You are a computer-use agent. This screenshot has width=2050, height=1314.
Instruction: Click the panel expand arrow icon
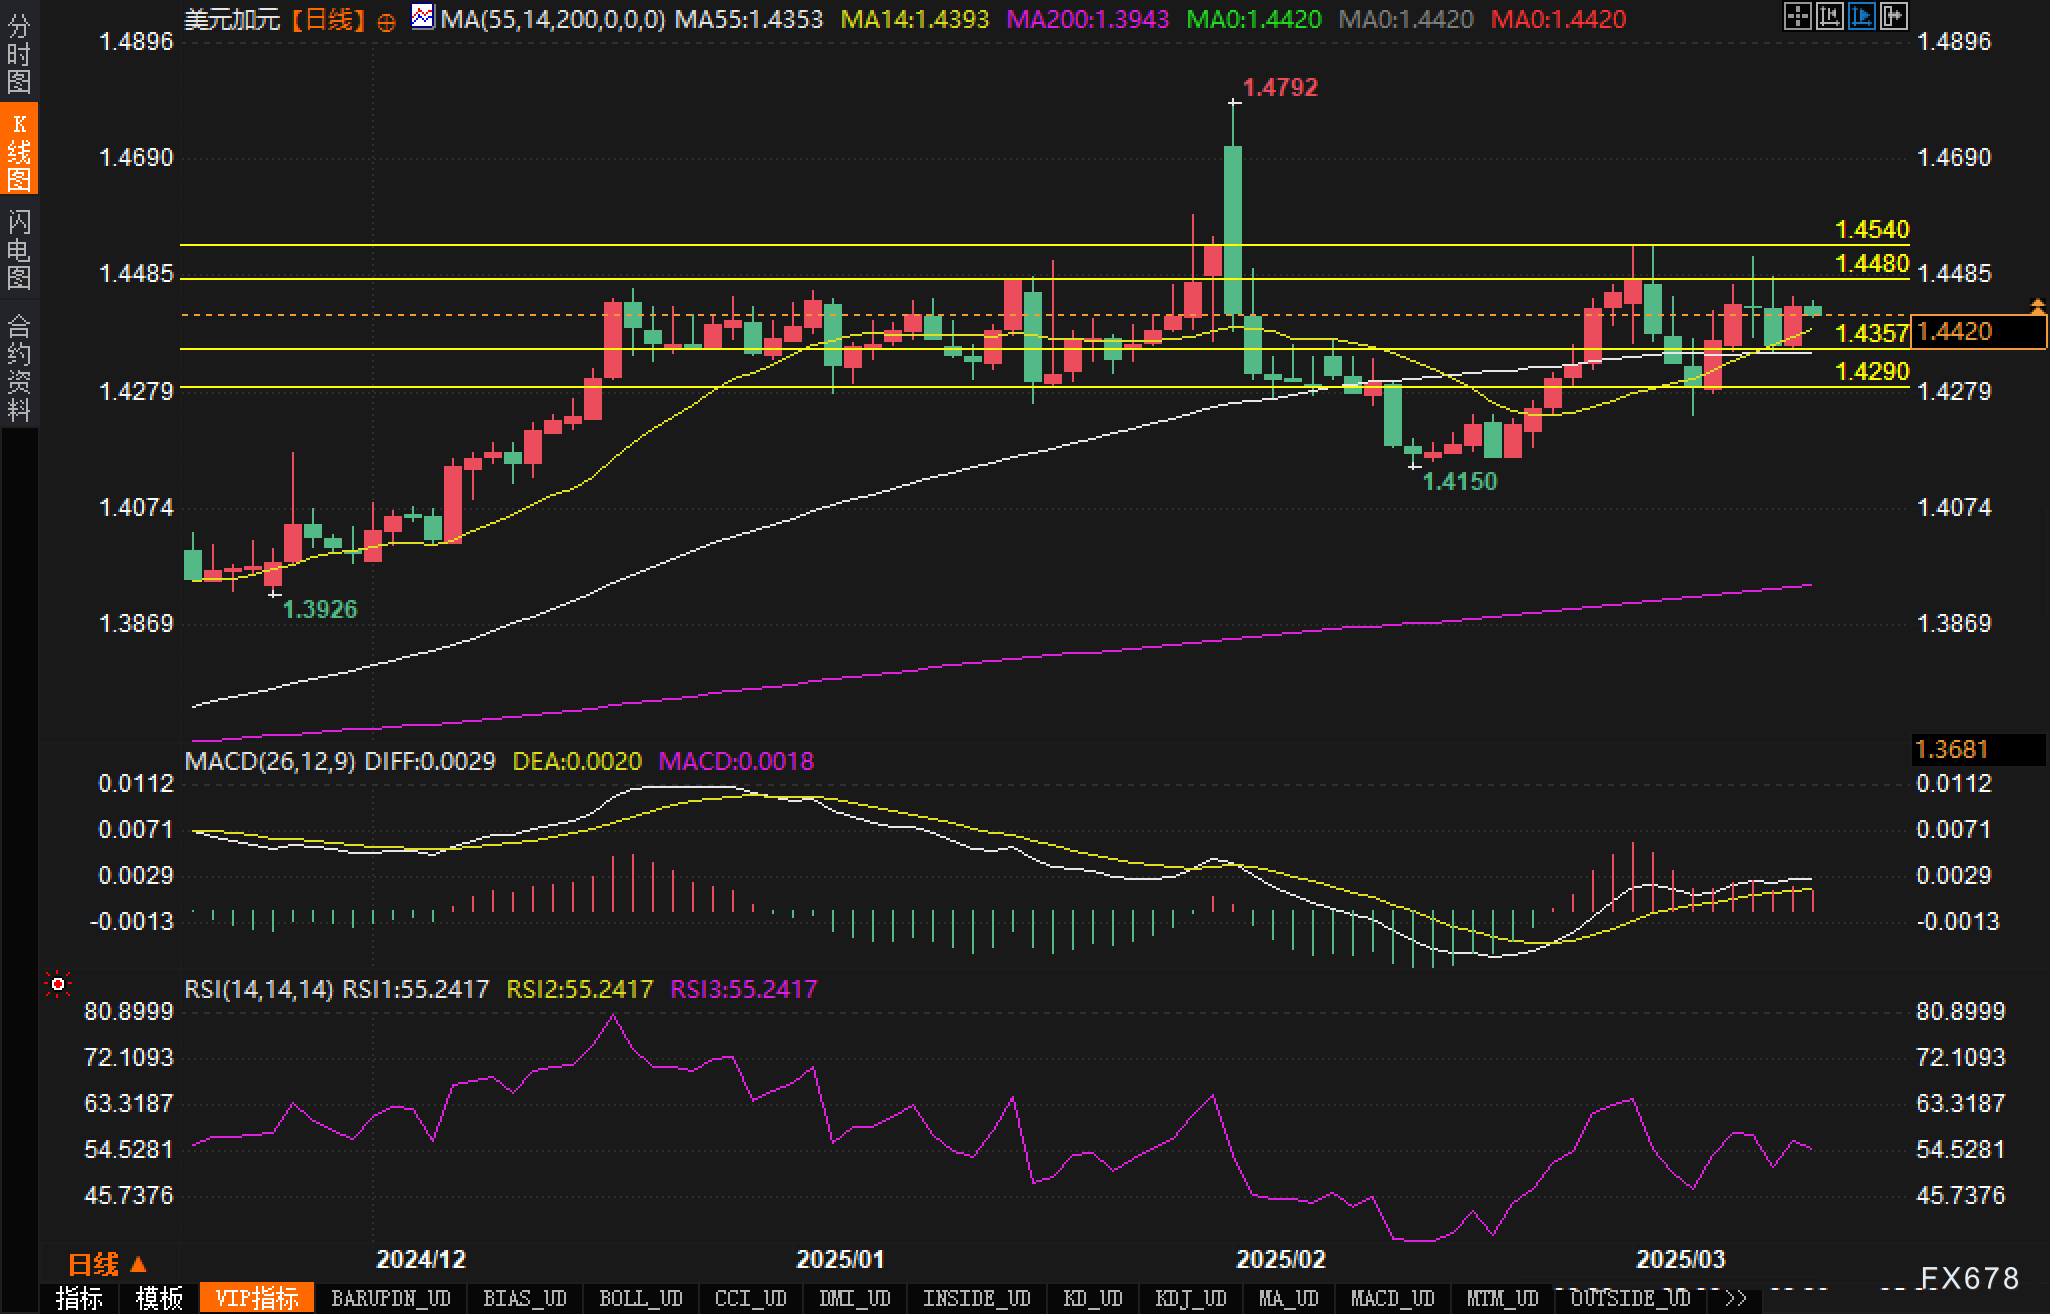pos(1893,16)
